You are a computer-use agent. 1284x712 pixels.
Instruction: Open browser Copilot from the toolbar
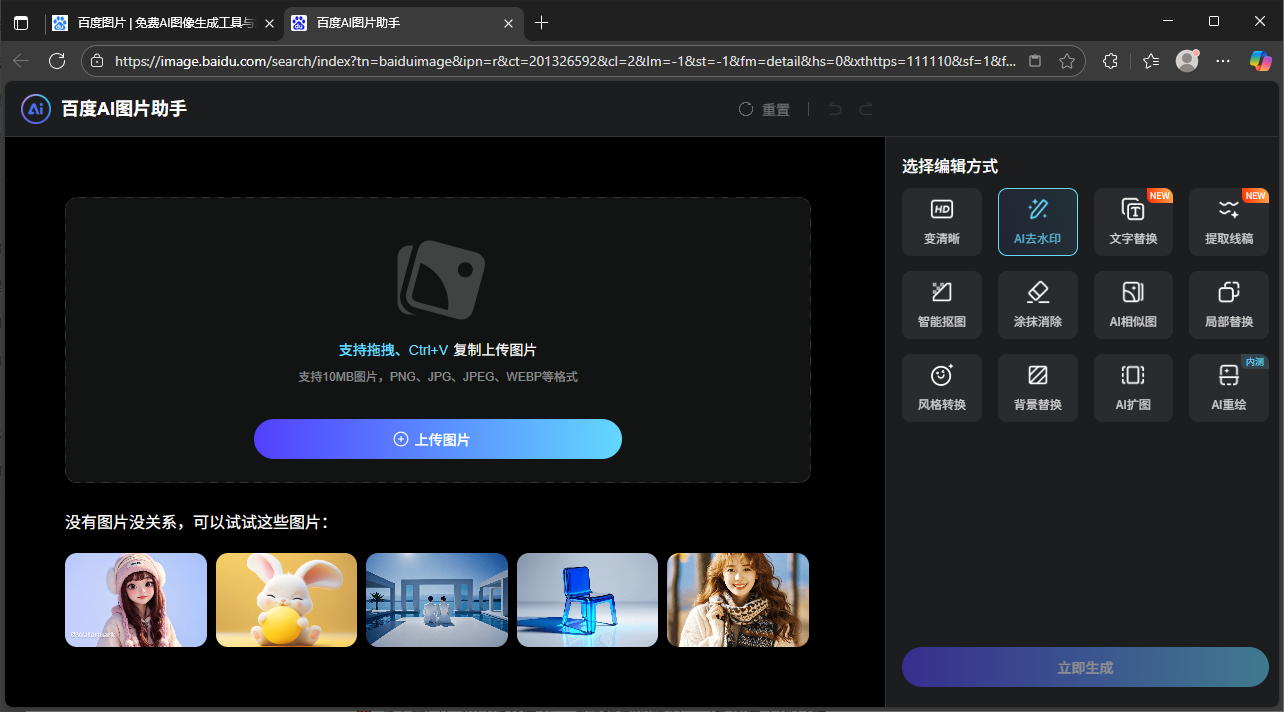point(1259,61)
